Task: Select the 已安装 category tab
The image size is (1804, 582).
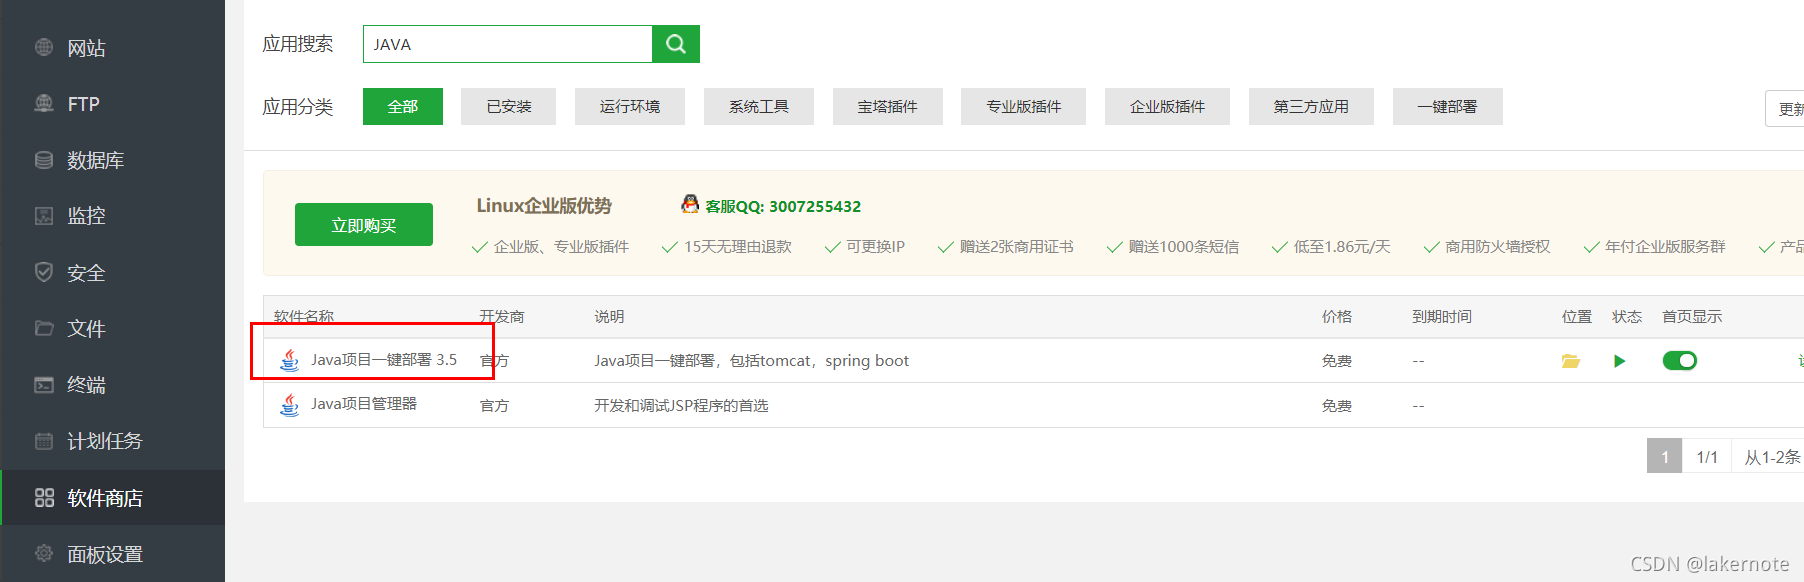Action: pos(508,106)
